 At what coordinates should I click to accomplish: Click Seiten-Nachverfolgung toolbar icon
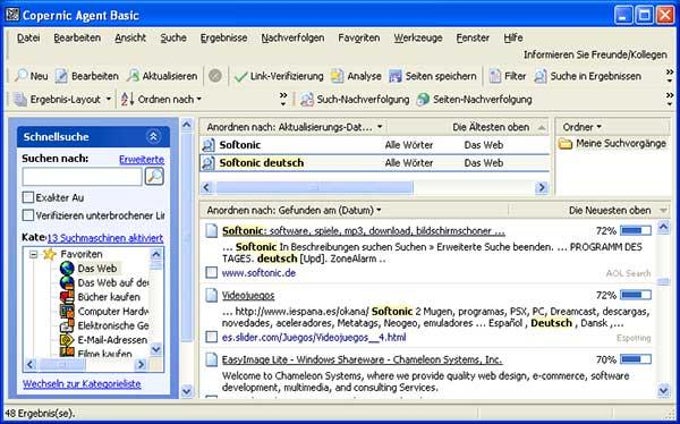pyautogui.click(x=423, y=100)
